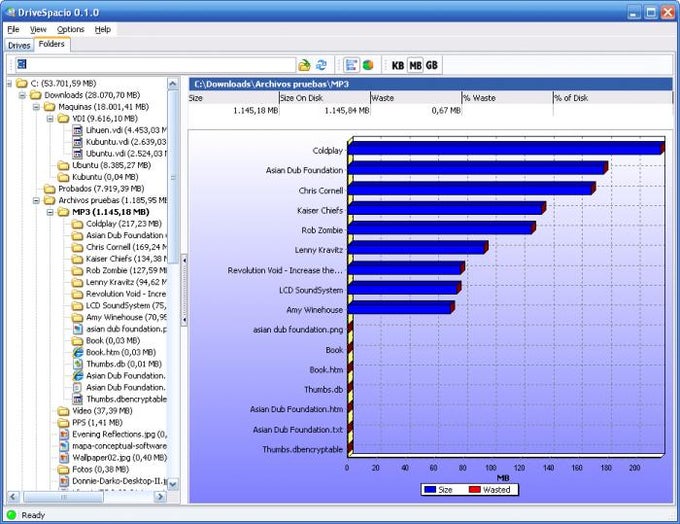Click the Thumbs.db (0,01 MB) file icon
Screen dimensions: 680x524
click(x=78, y=364)
